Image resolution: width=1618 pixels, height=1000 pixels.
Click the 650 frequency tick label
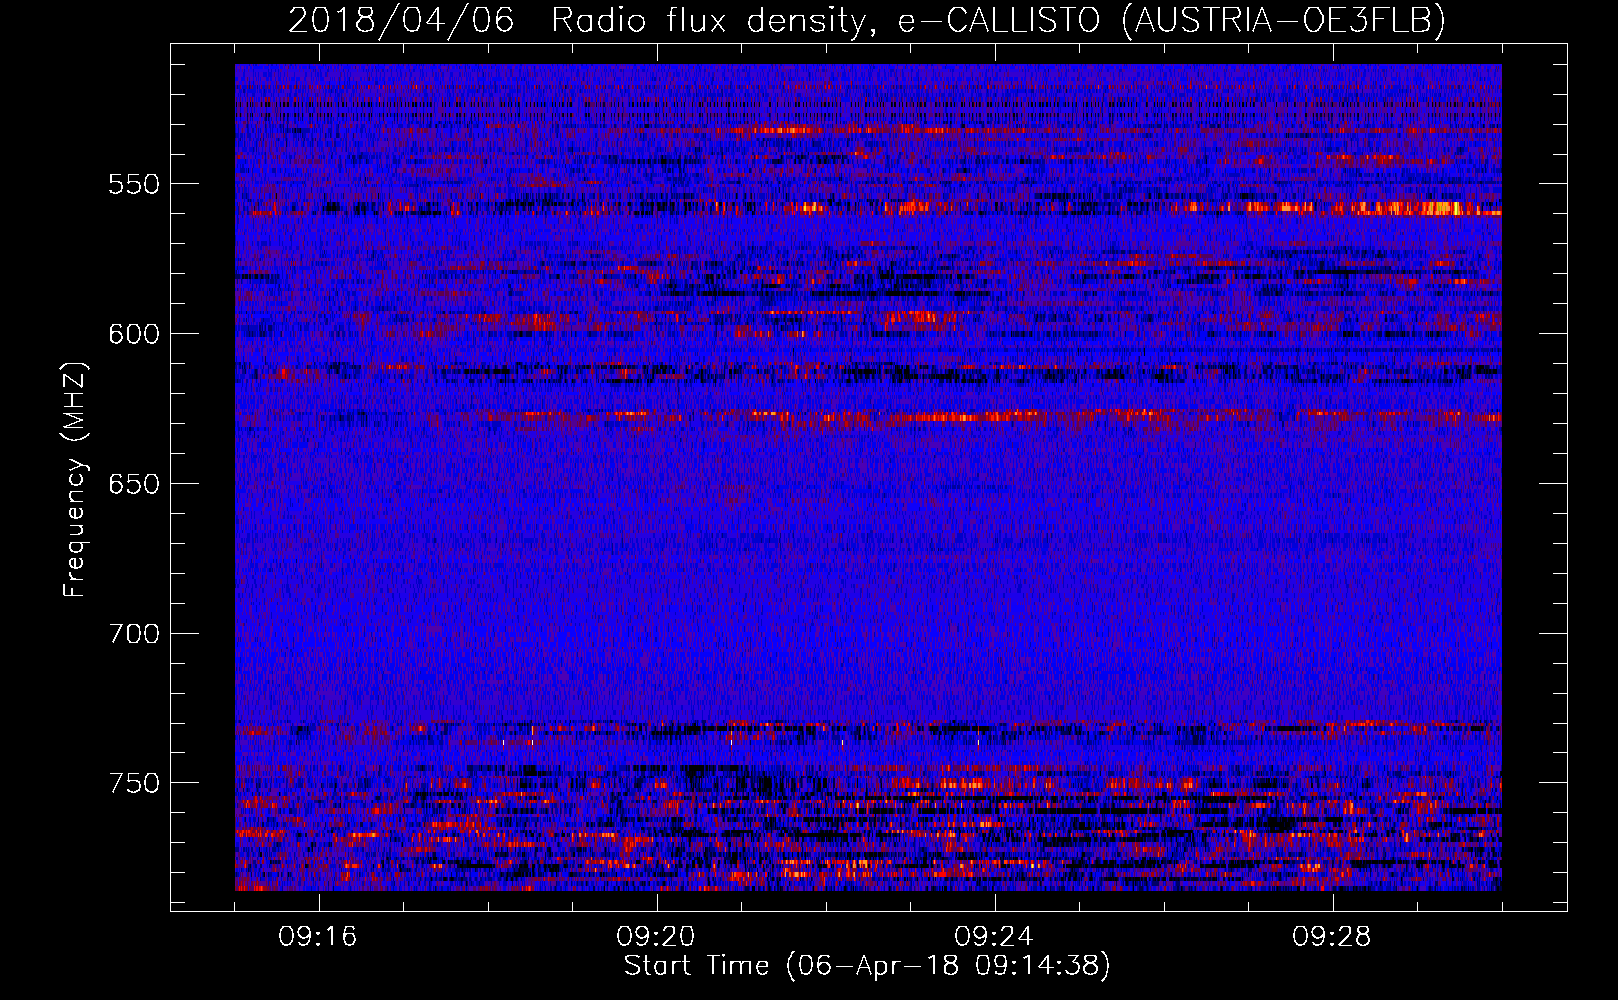[134, 484]
